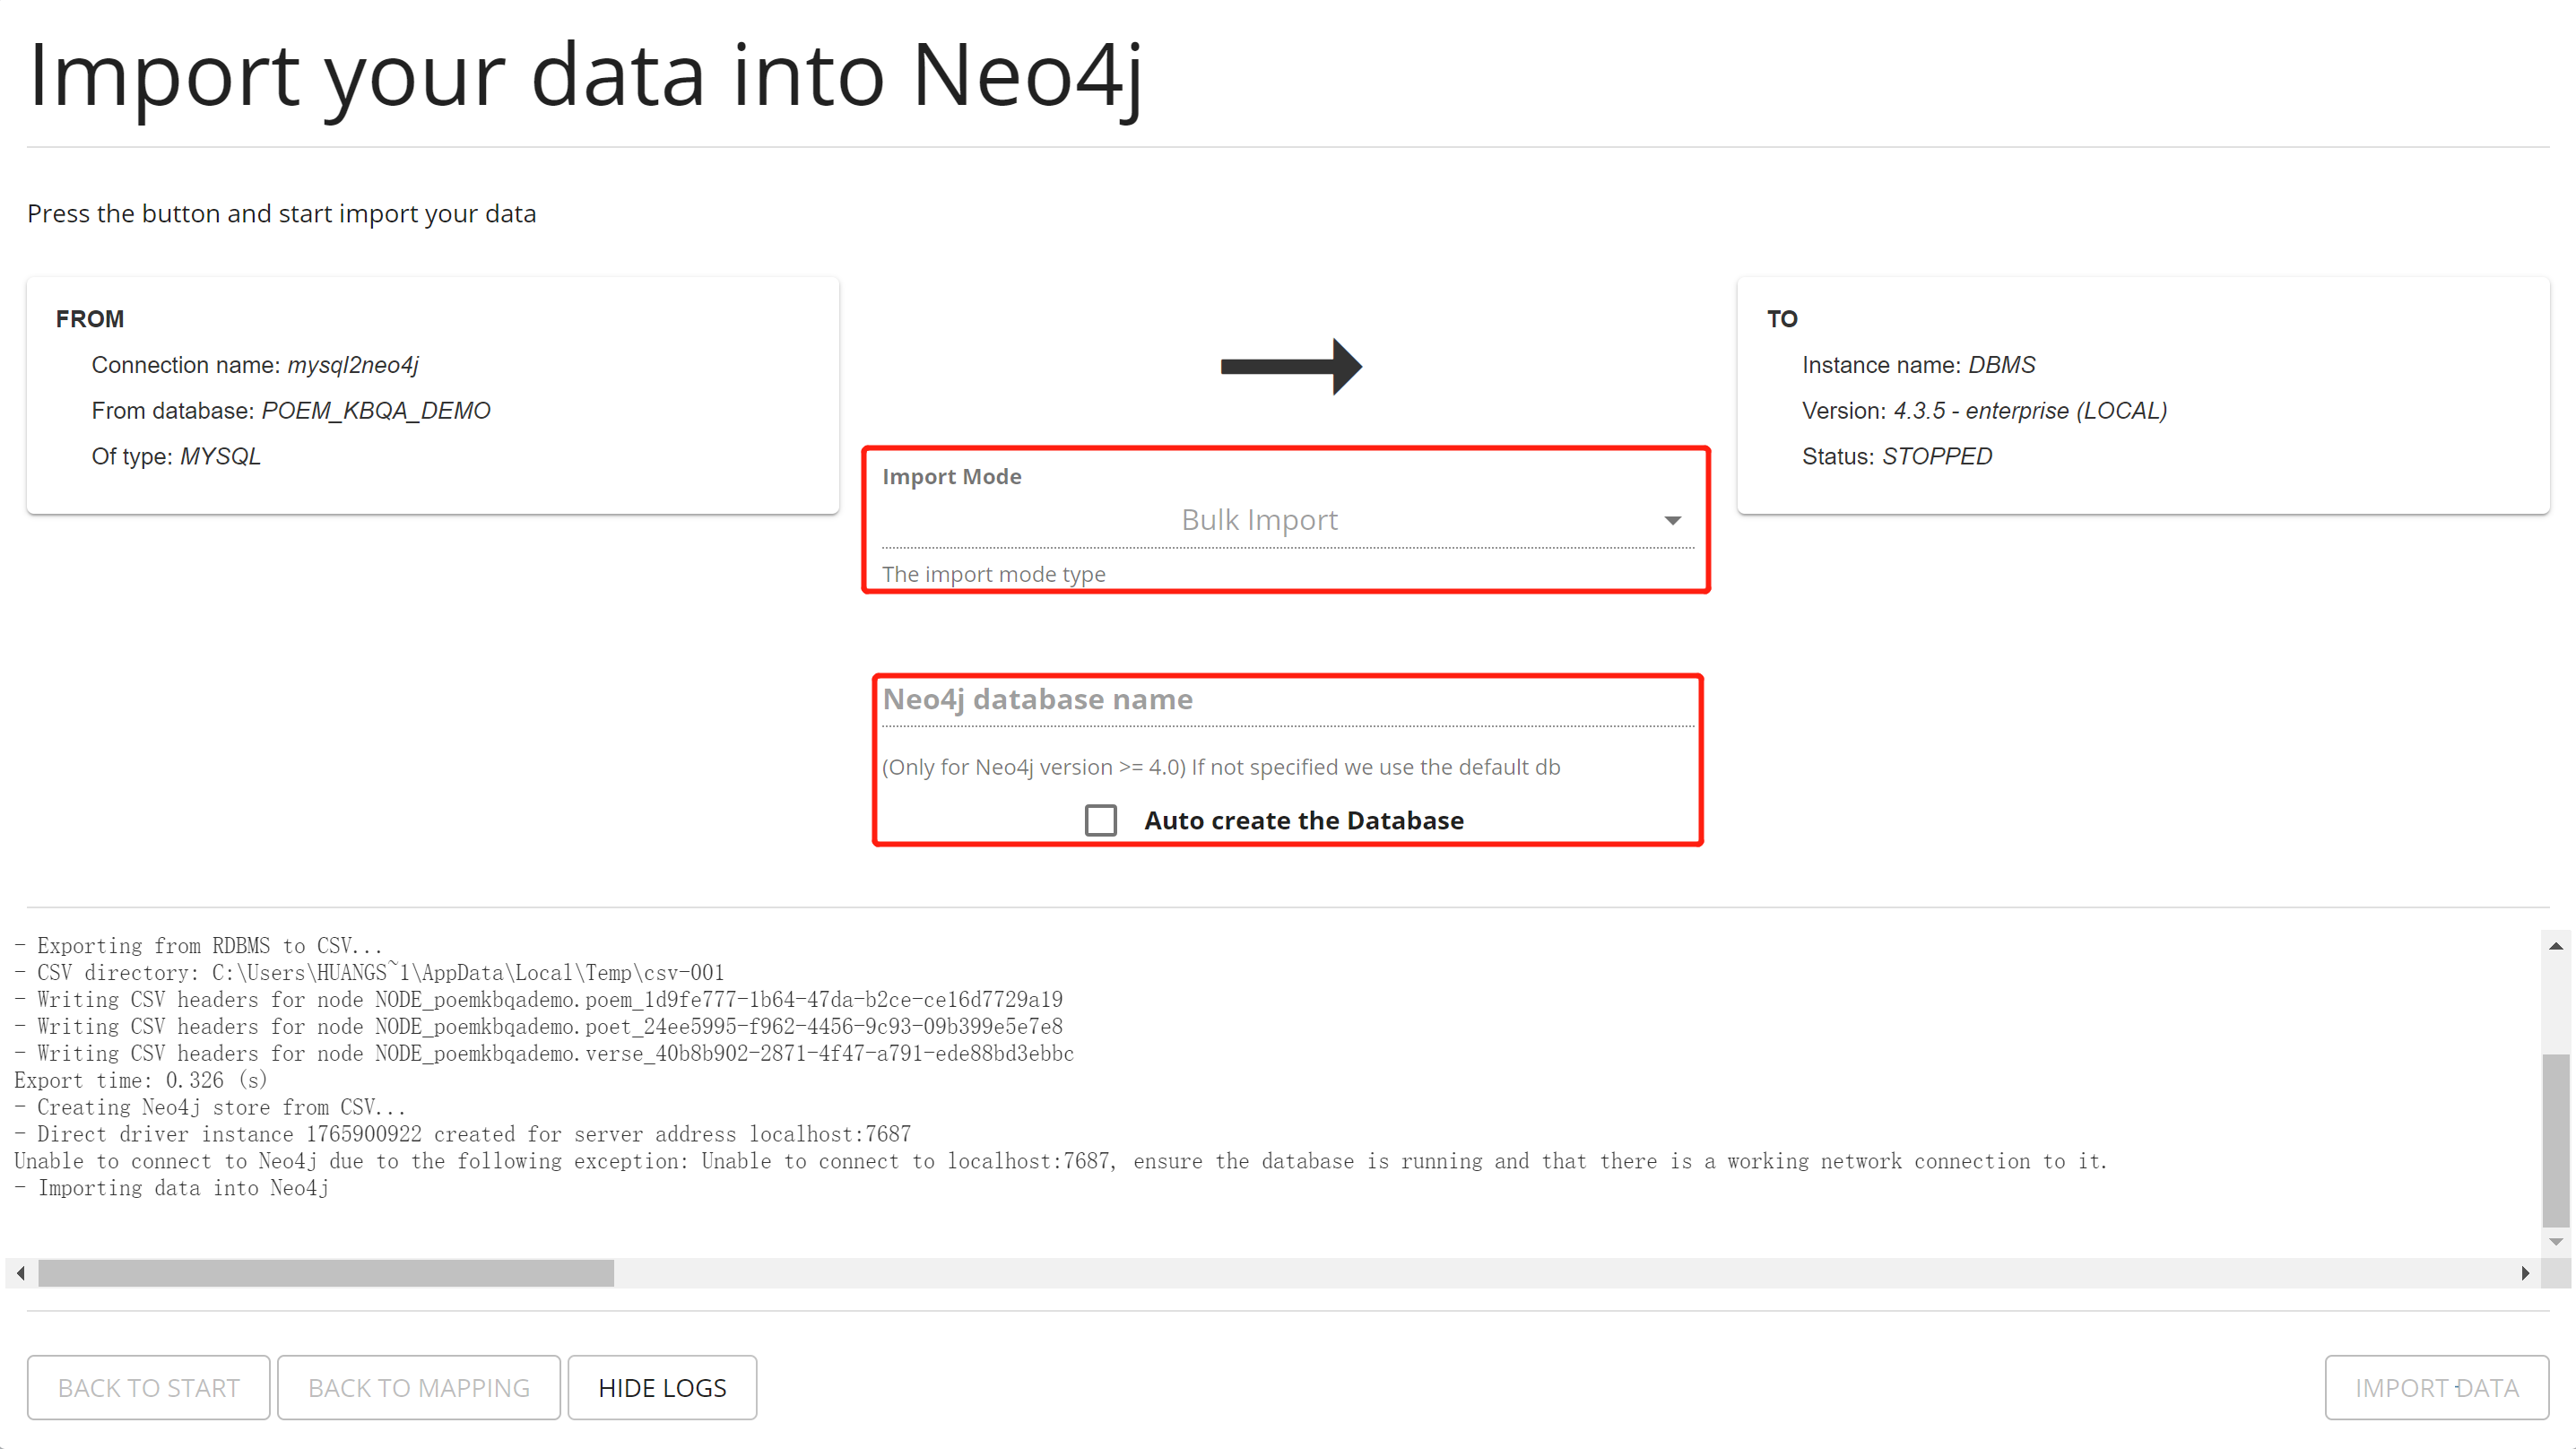This screenshot has width=2576, height=1449.
Task: Click the TO destination instance icon
Action: (x=1782, y=317)
